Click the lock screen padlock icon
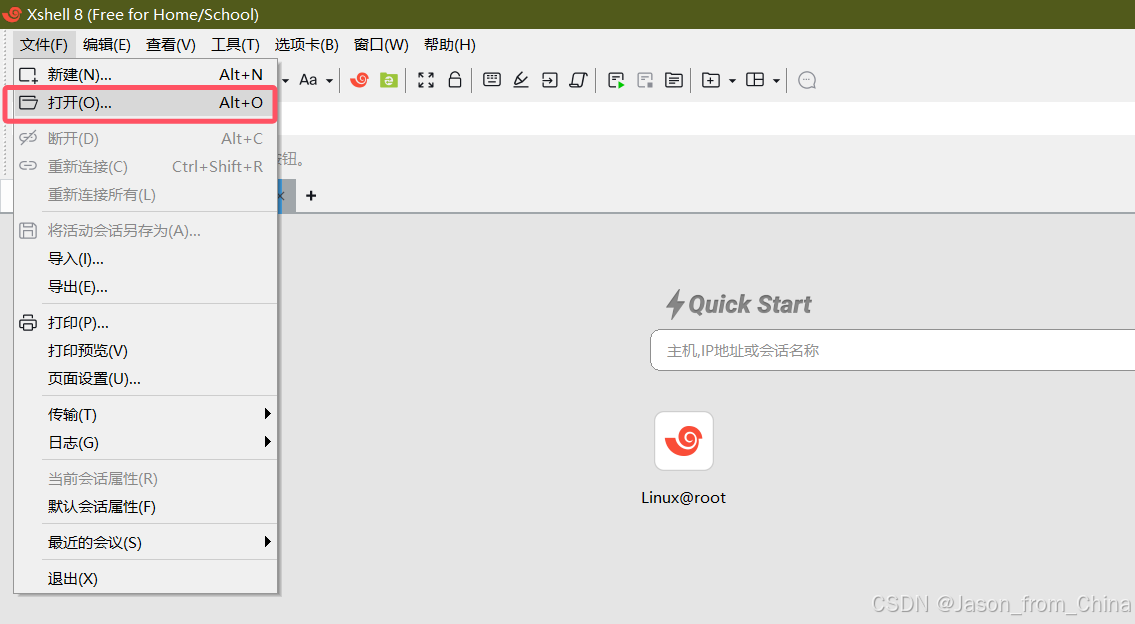The width and height of the screenshot is (1135, 624). [x=455, y=80]
